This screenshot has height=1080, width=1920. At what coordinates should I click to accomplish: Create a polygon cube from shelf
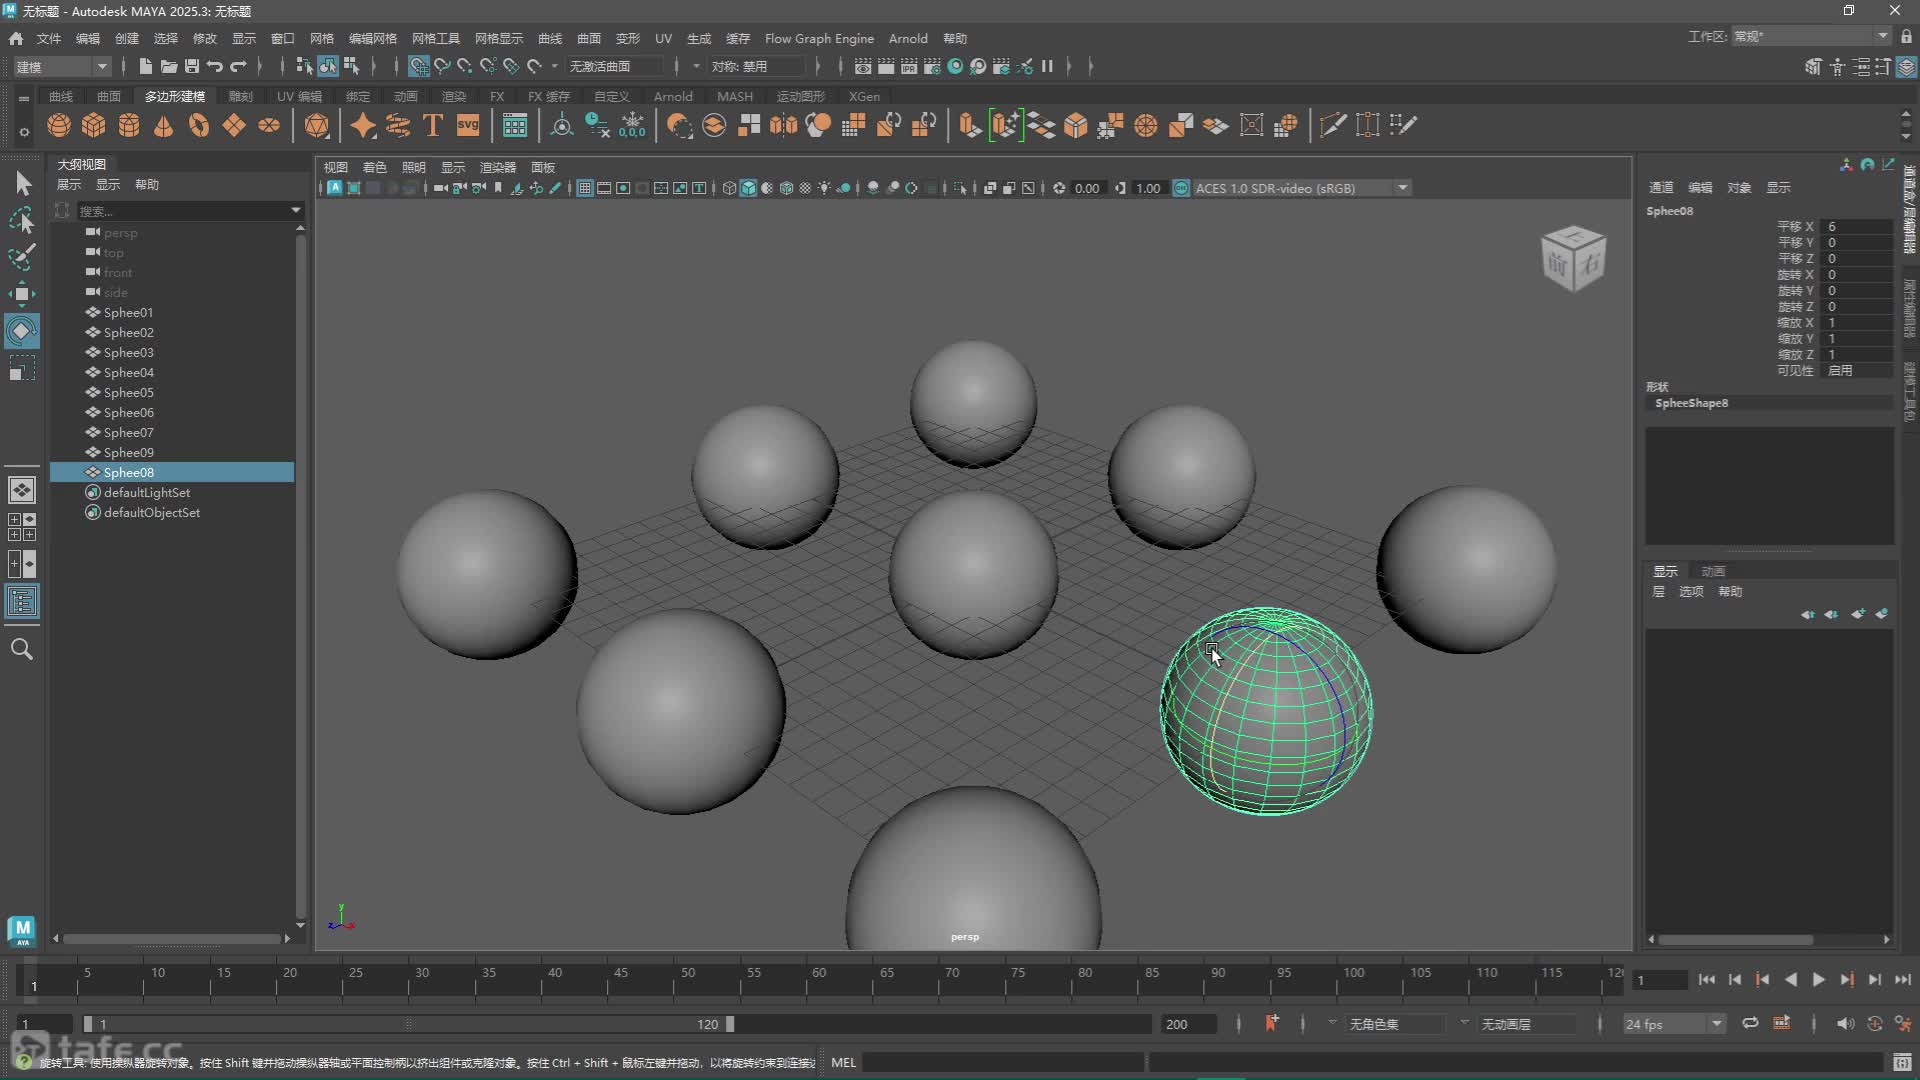[94, 125]
